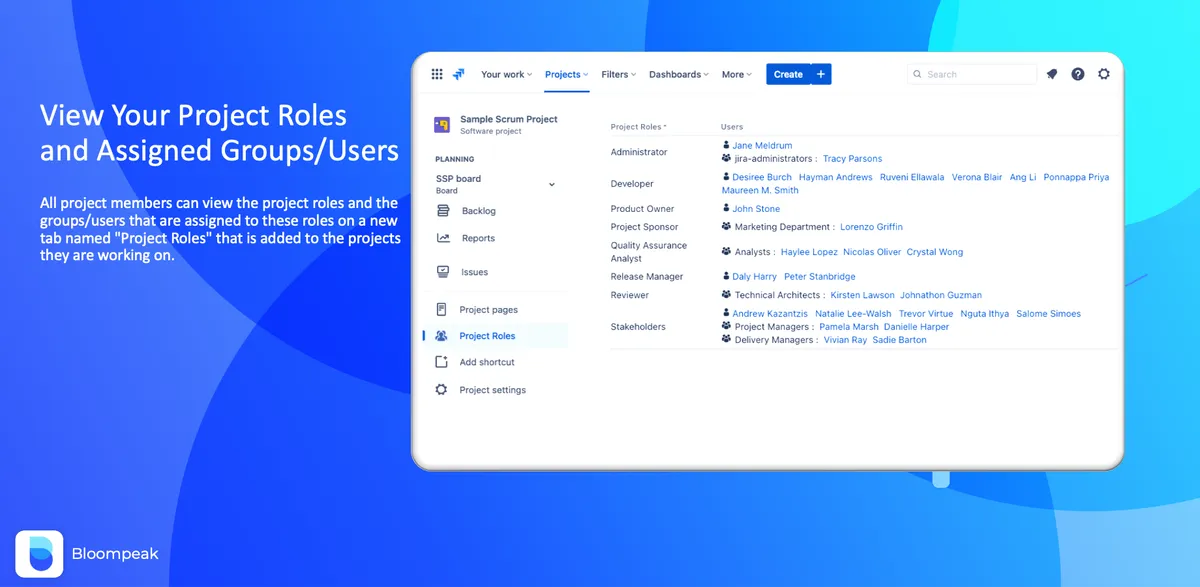Open Kirsten Lawson user link
1200x587 pixels.
click(x=862, y=295)
